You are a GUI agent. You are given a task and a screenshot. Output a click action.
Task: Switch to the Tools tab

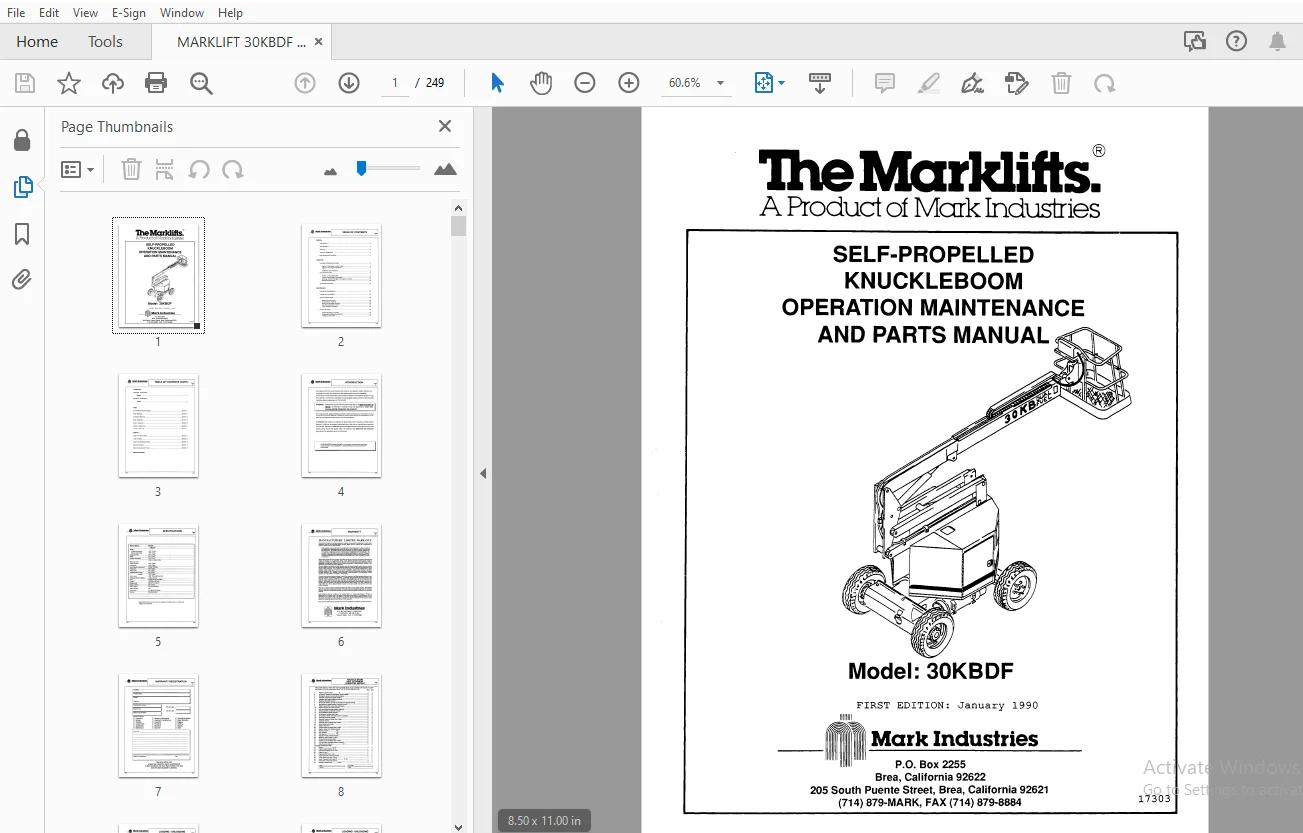pyautogui.click(x=105, y=42)
